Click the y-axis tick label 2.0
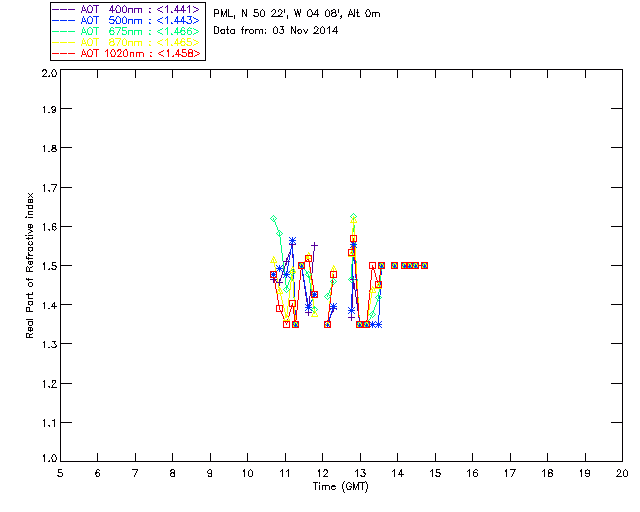This screenshot has width=640, height=512. point(49,73)
